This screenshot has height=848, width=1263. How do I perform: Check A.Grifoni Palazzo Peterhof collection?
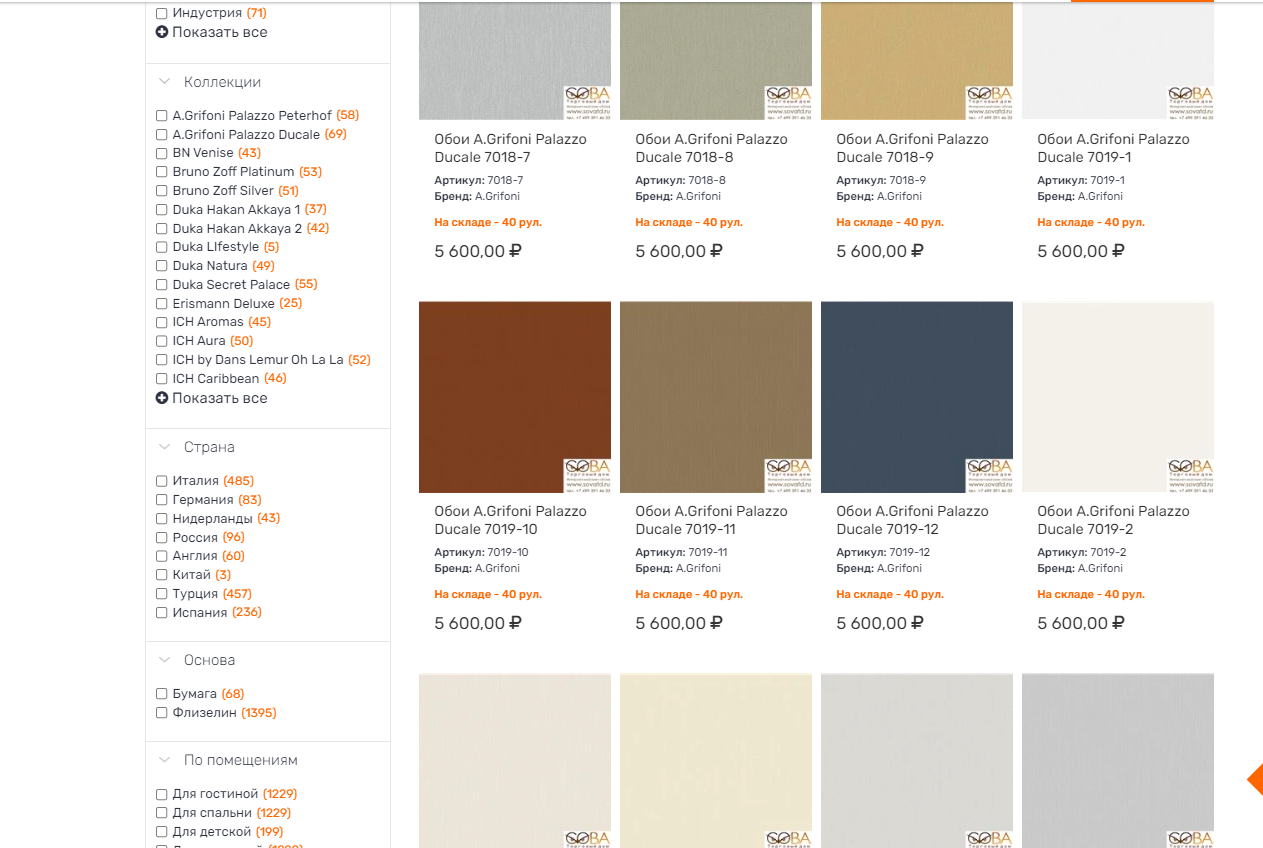[162, 116]
